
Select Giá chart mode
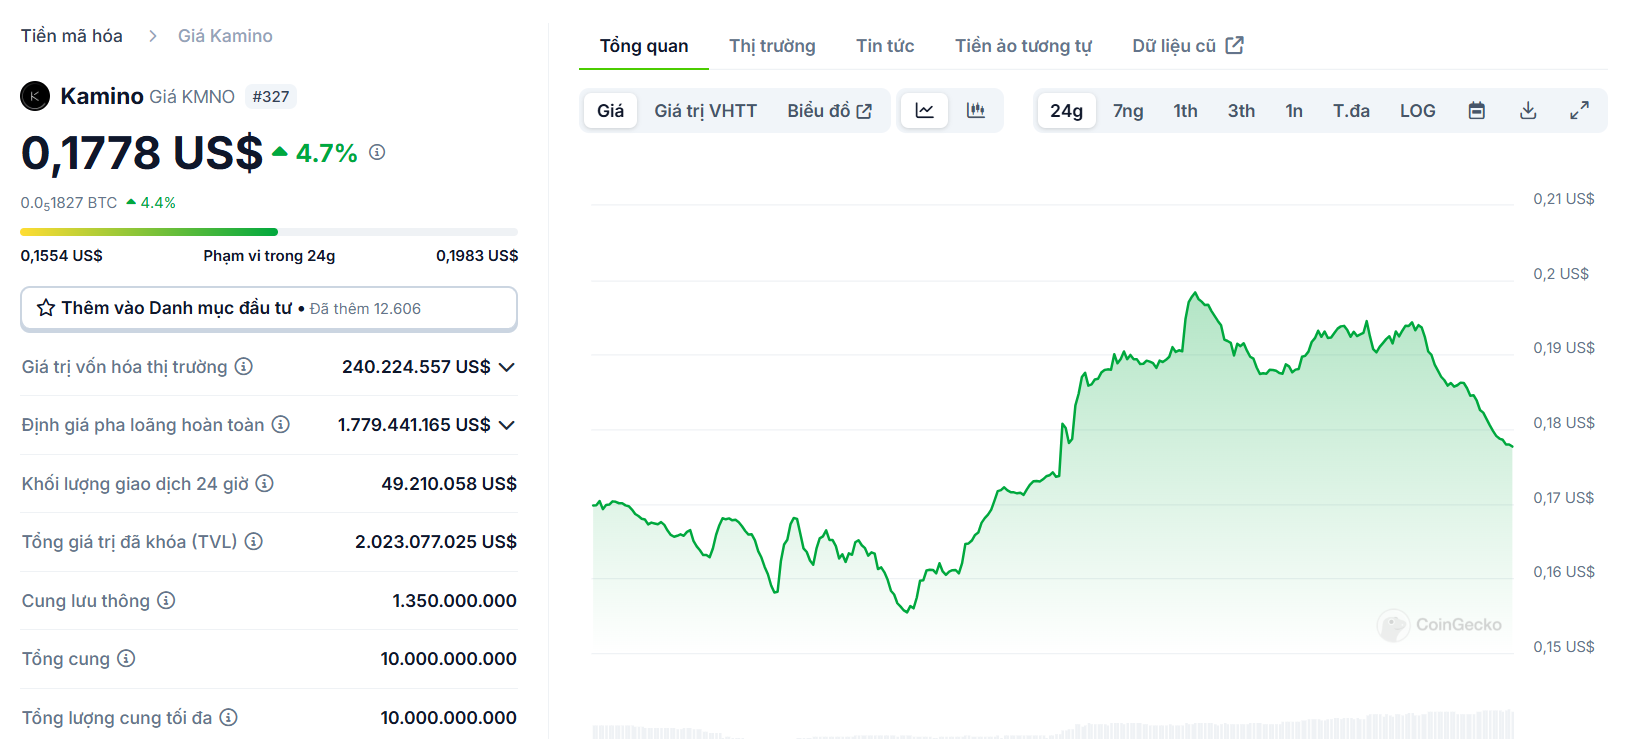click(610, 111)
